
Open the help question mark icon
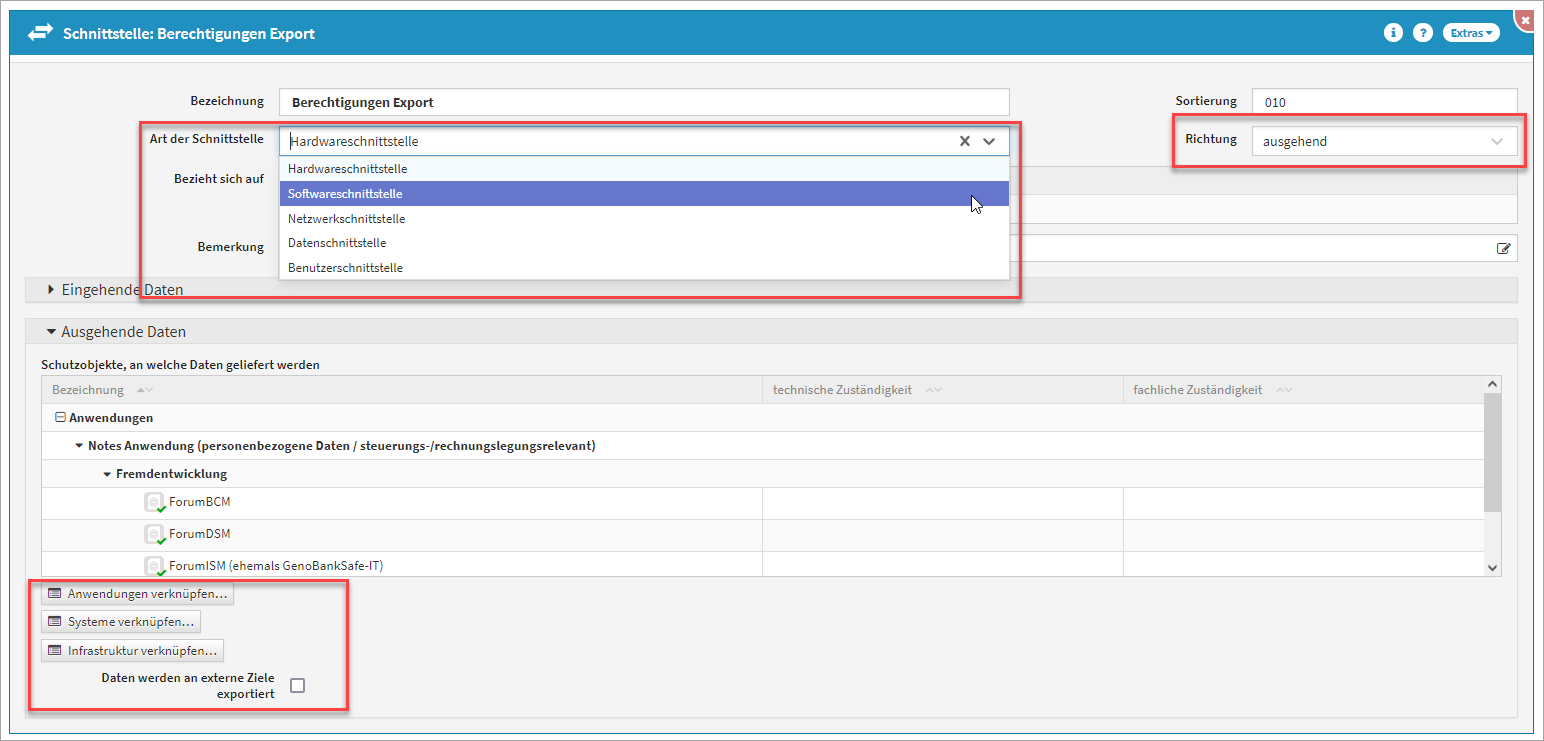tap(1422, 33)
